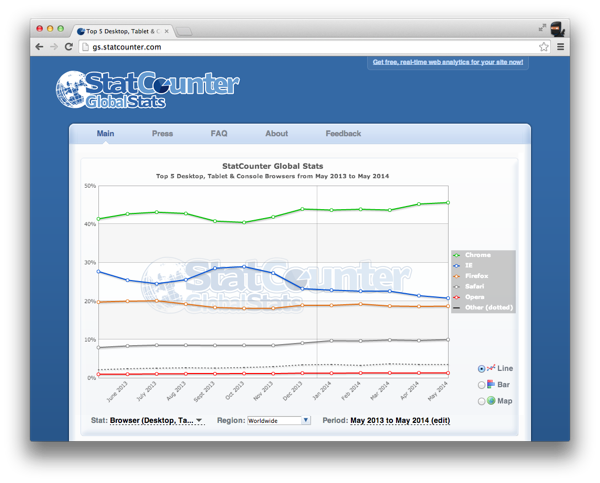
Task: Click the Safari data point at Jan 2014
Action: pos(331,340)
